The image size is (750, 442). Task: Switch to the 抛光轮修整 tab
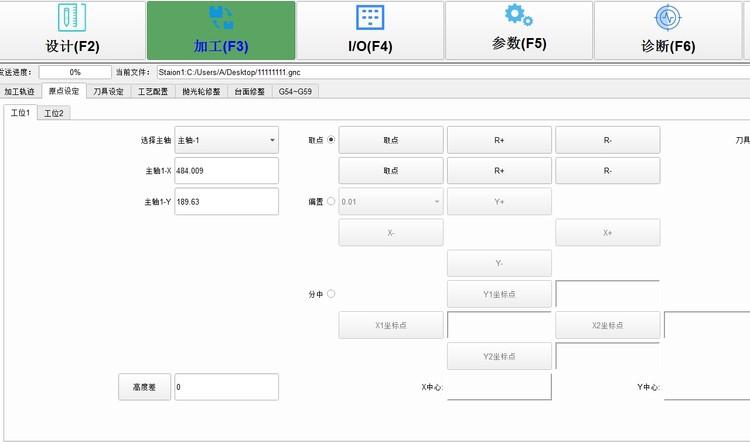point(201,91)
